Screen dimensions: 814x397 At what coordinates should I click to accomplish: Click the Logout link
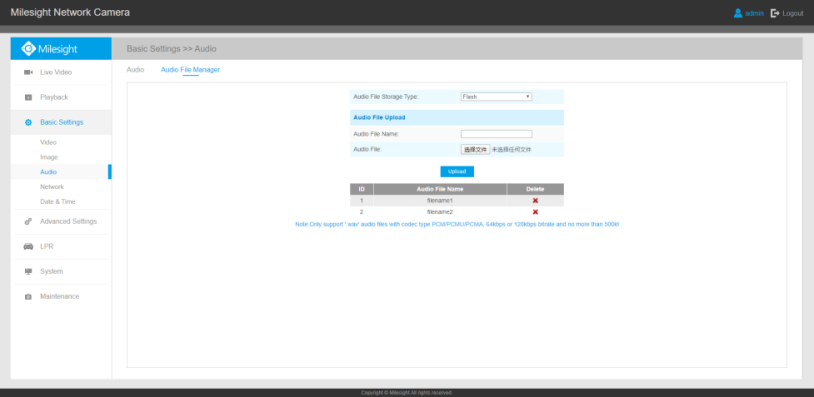click(x=793, y=13)
